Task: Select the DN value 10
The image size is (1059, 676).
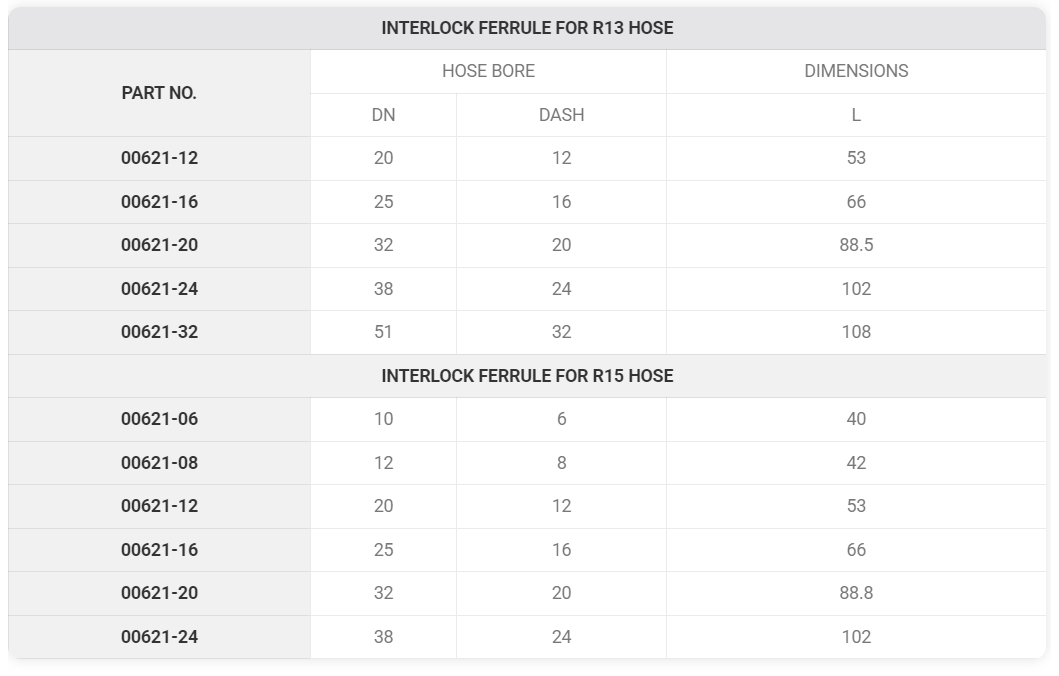Action: pyautogui.click(x=383, y=419)
